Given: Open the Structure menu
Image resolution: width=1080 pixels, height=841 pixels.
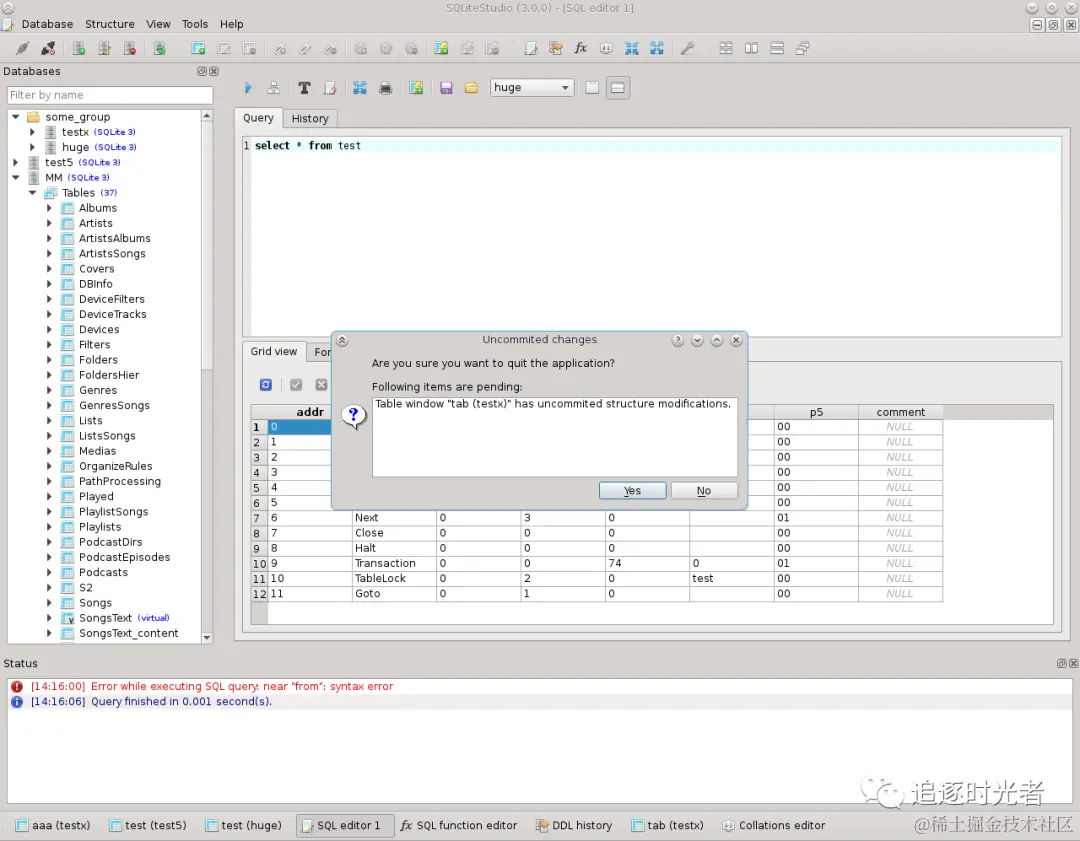Looking at the screenshot, I should click(110, 24).
